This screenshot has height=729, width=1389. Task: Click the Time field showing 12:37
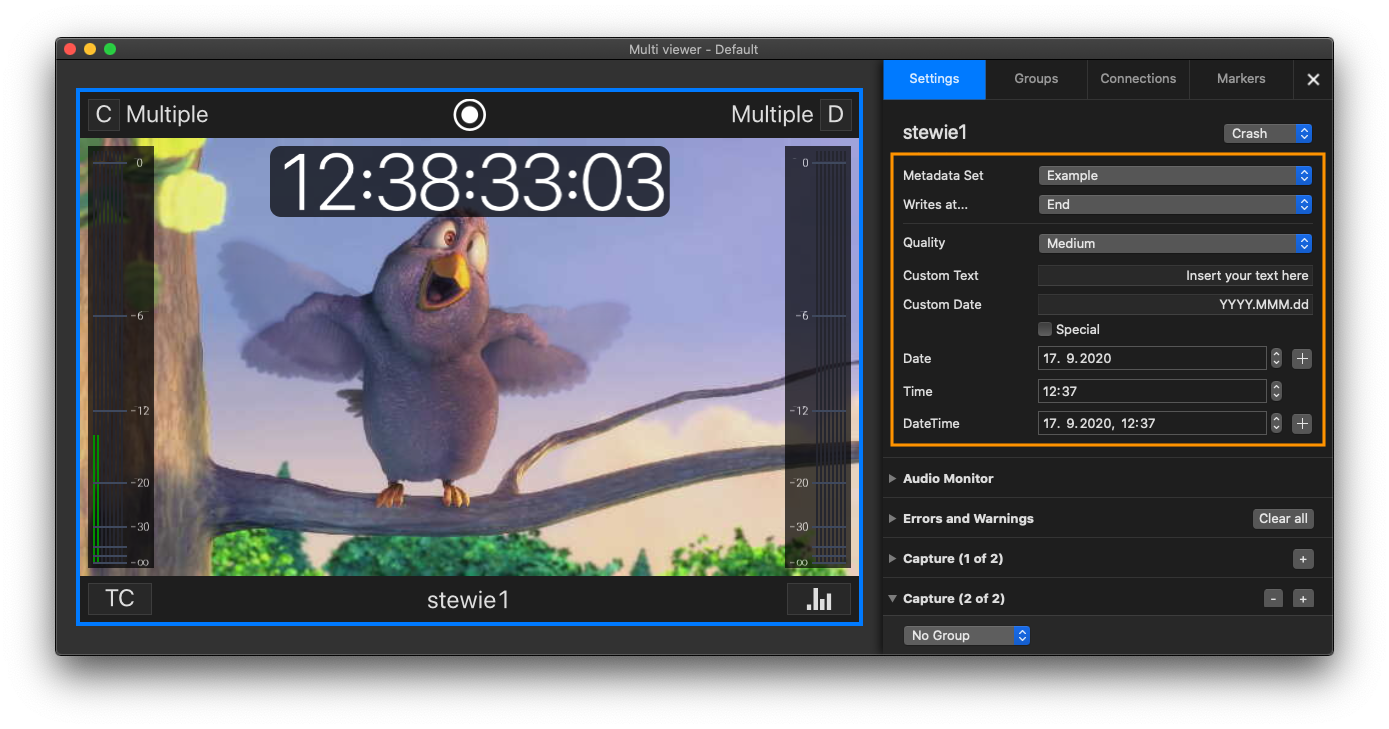tap(1152, 391)
